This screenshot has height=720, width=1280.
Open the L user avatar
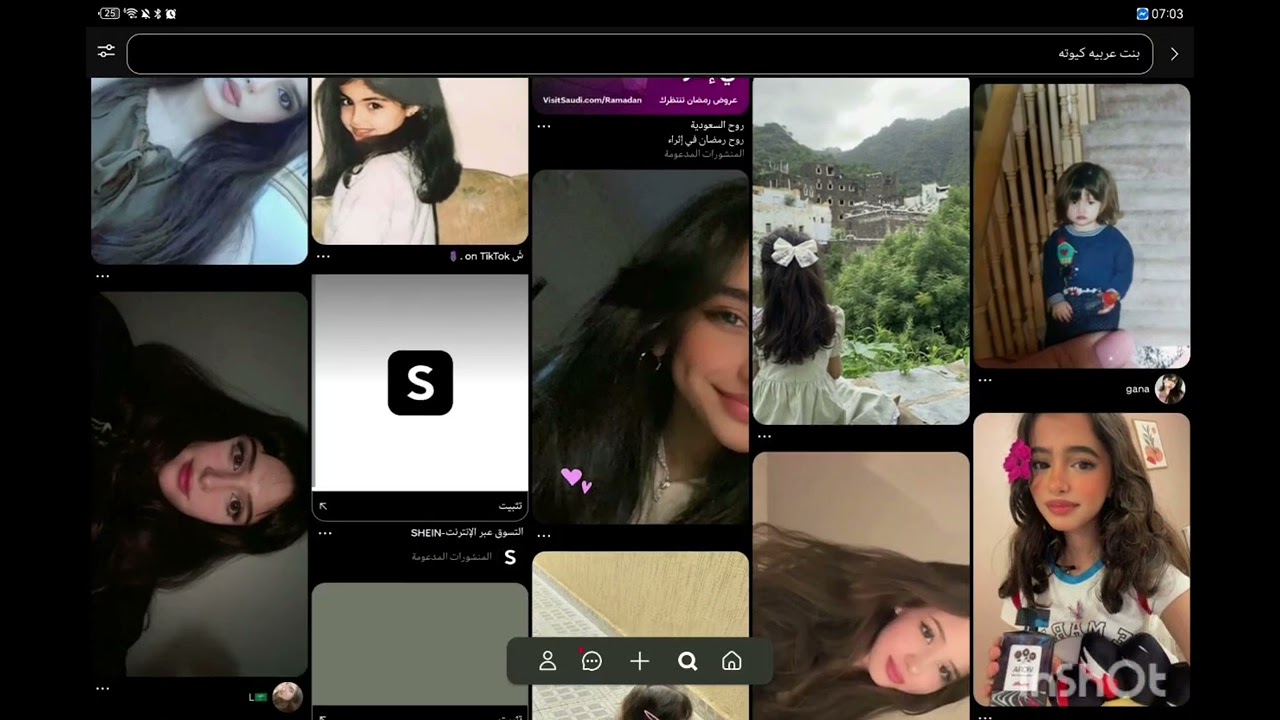[288, 697]
